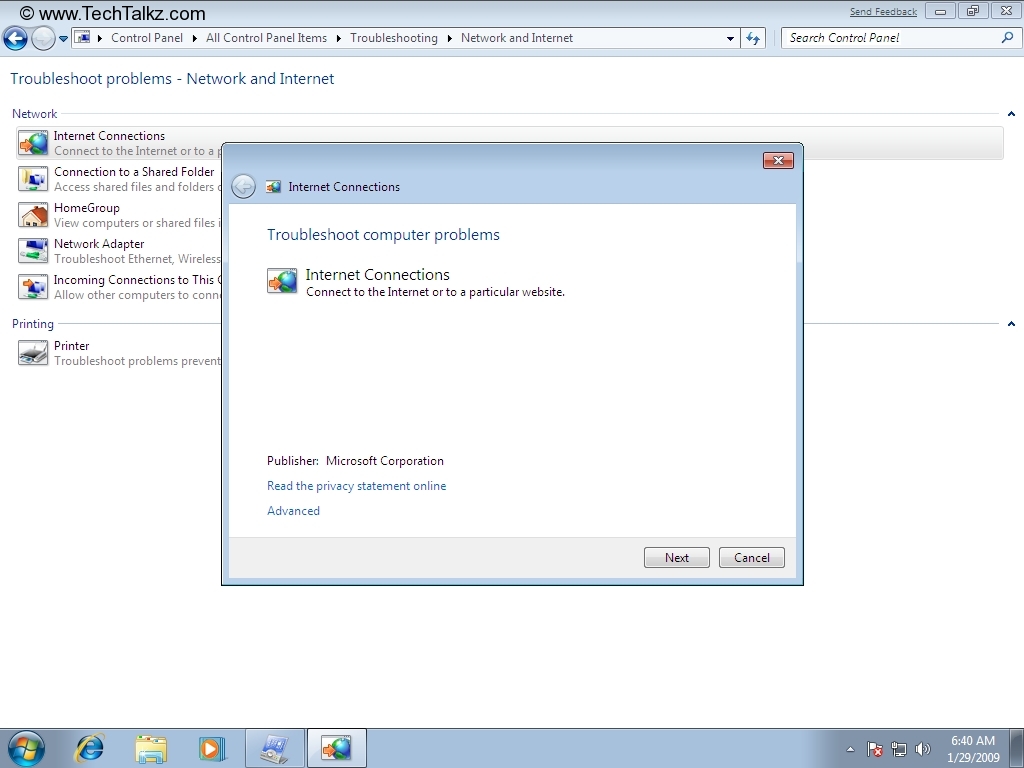The width and height of the screenshot is (1024, 768).
Task: Click the Advanced link in dialog
Action: [x=293, y=511]
